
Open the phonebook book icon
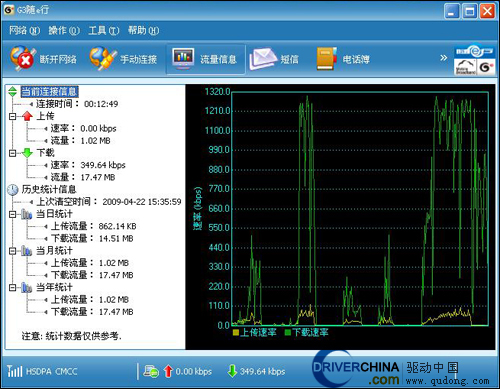(326, 58)
